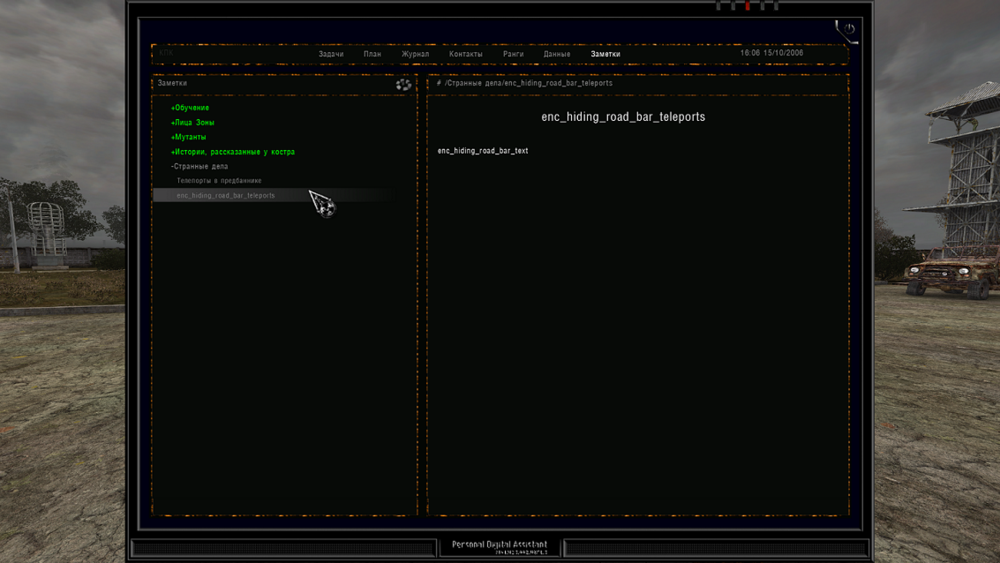The width and height of the screenshot is (1000, 563).
Task: Turn off the PDA with the power icon
Action: (x=849, y=29)
